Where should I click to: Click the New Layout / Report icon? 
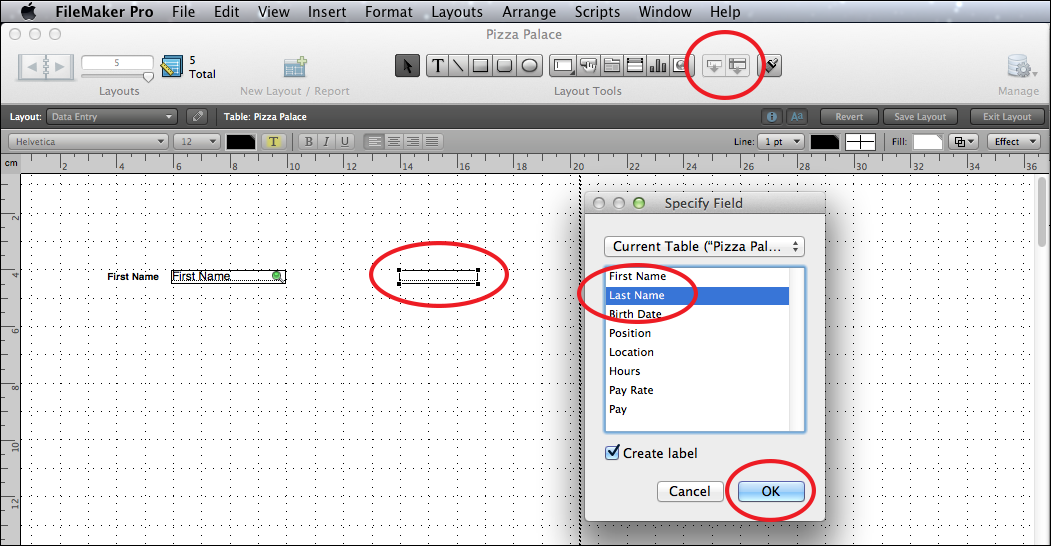click(x=295, y=67)
